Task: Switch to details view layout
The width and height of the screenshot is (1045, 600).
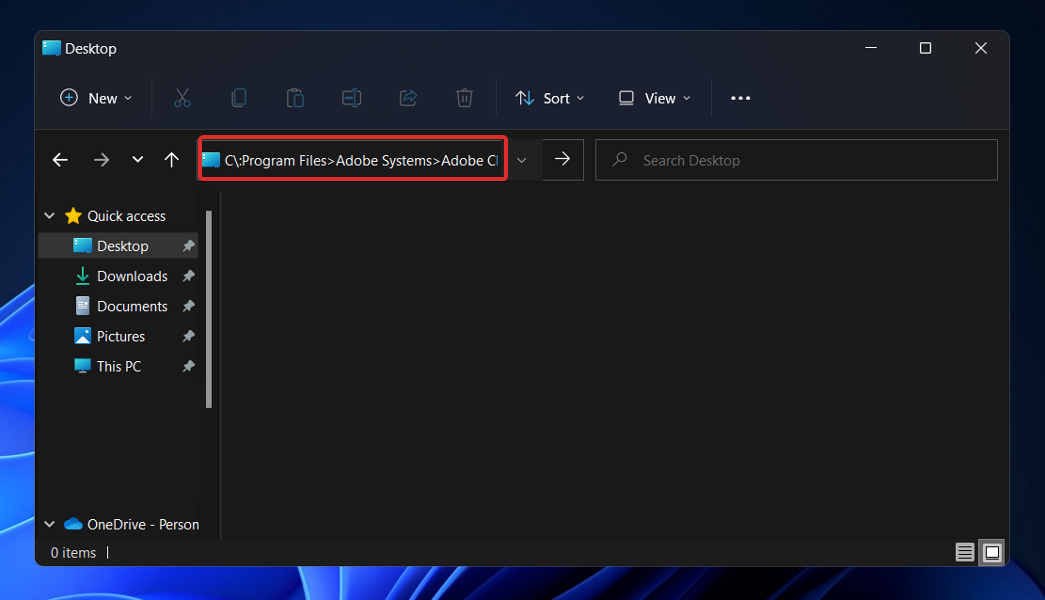Action: tap(964, 552)
